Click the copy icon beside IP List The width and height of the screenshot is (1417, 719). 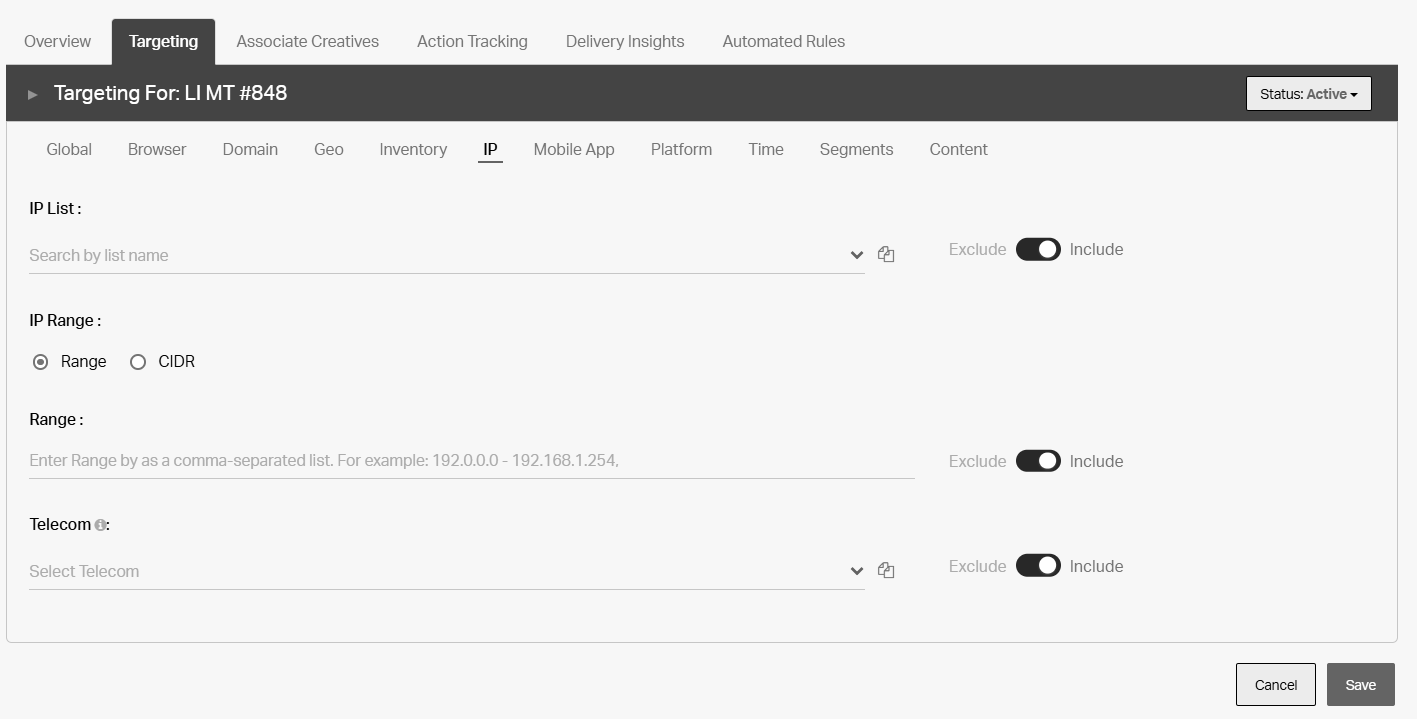click(886, 254)
